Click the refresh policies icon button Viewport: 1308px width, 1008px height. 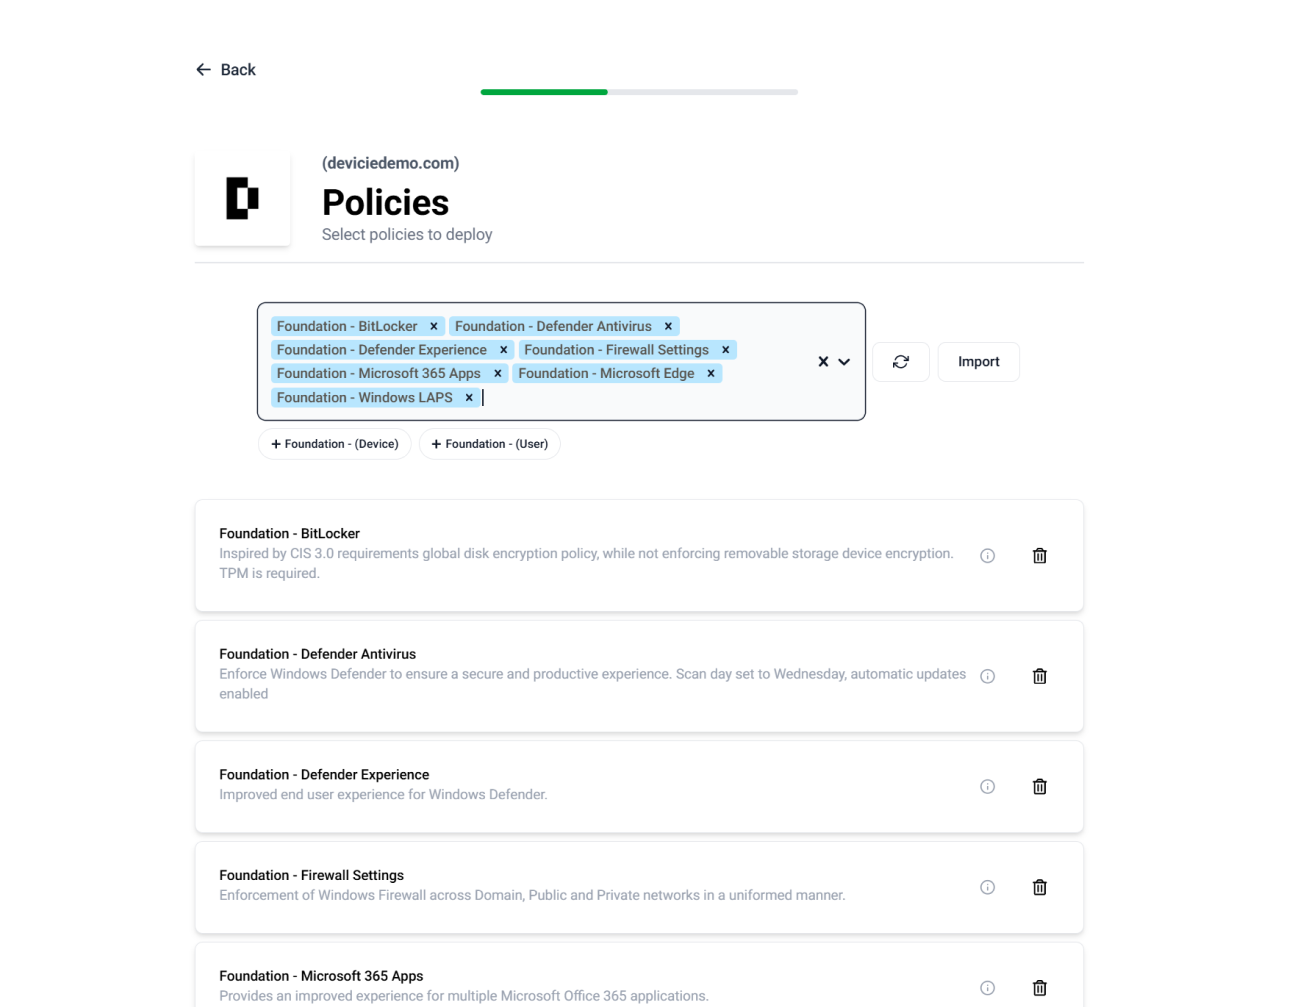pos(901,362)
